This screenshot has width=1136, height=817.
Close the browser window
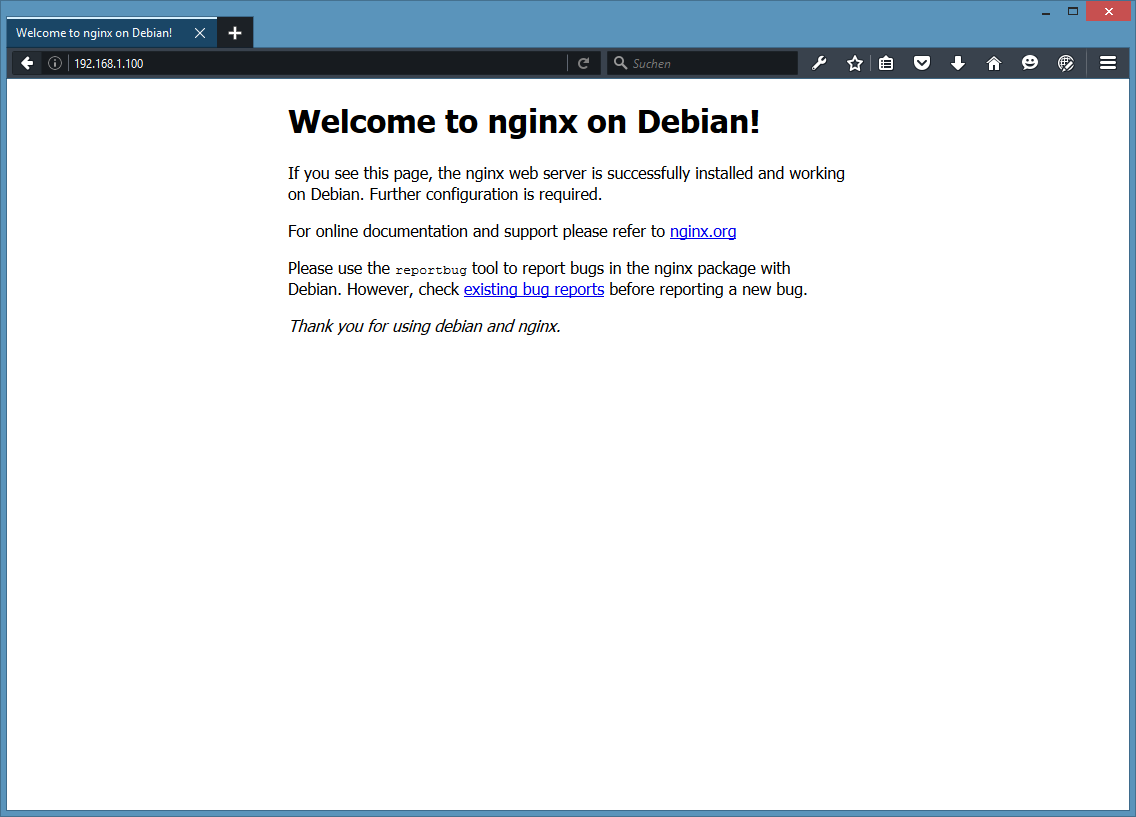[x=1108, y=11]
